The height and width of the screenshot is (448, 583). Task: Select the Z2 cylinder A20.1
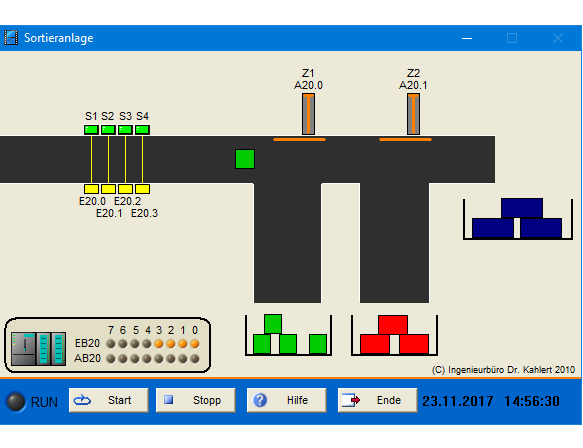(x=413, y=114)
